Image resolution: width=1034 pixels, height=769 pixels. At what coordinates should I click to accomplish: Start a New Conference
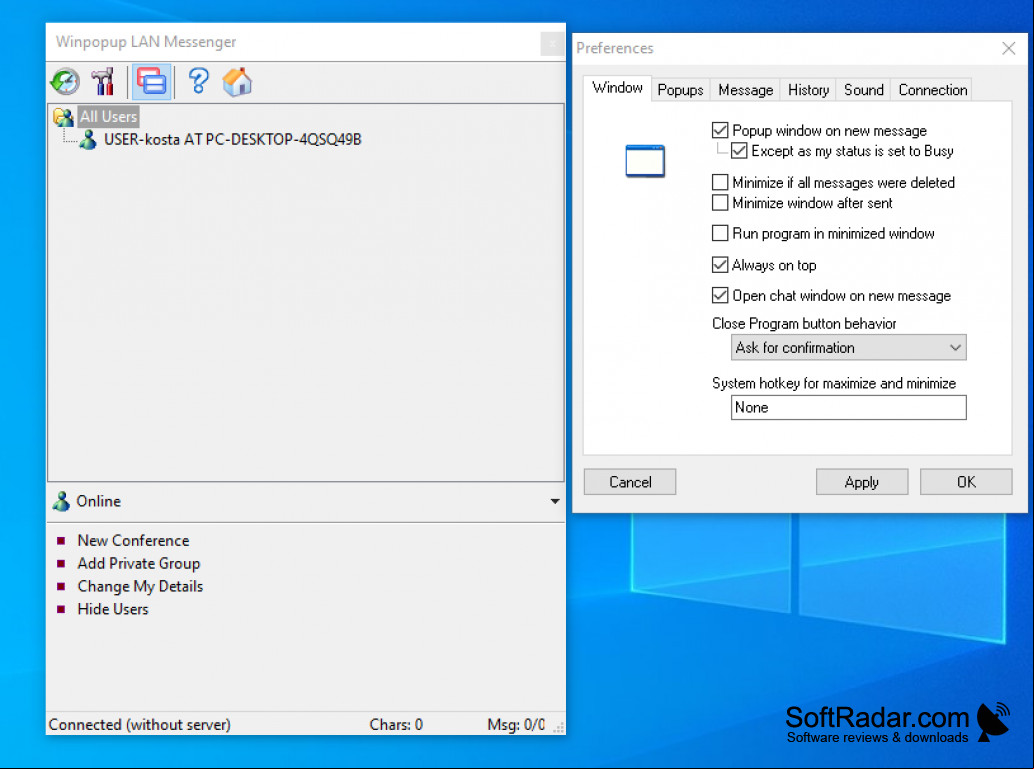(133, 540)
